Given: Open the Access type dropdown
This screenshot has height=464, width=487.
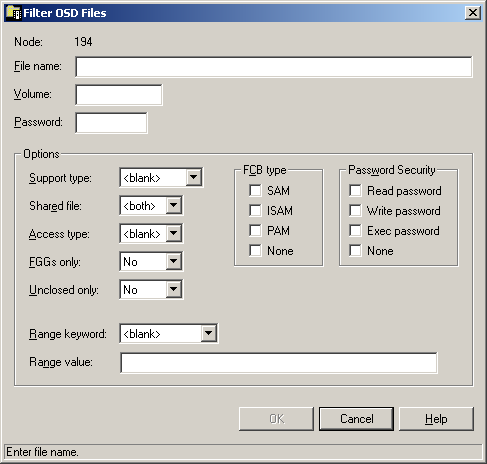Looking at the screenshot, I should [174, 233].
